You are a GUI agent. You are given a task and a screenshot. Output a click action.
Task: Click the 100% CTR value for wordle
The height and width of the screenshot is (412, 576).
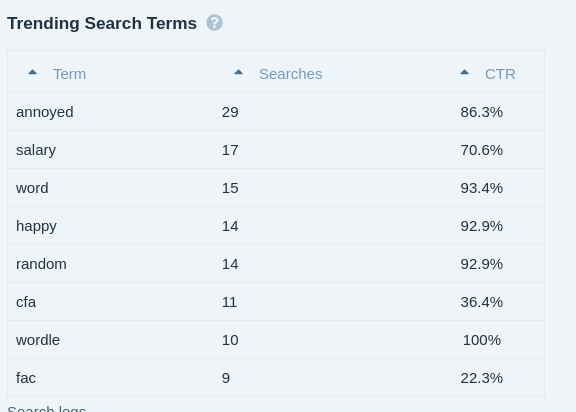click(x=482, y=340)
